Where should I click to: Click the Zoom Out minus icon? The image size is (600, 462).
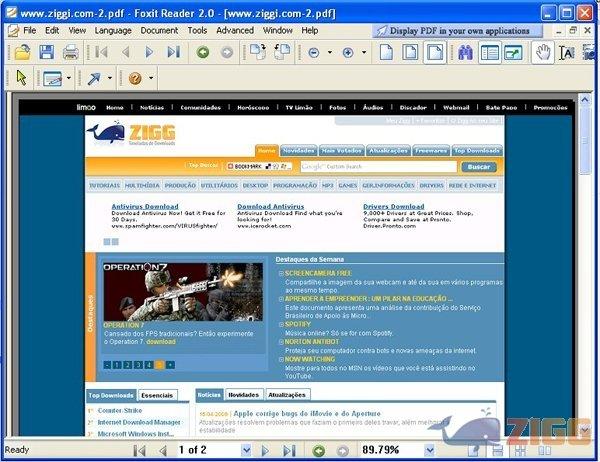[x=314, y=52]
